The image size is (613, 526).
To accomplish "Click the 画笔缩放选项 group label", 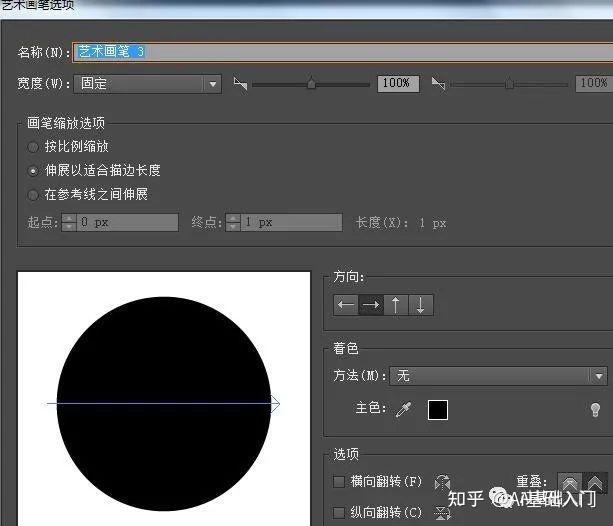I will 66,124.
